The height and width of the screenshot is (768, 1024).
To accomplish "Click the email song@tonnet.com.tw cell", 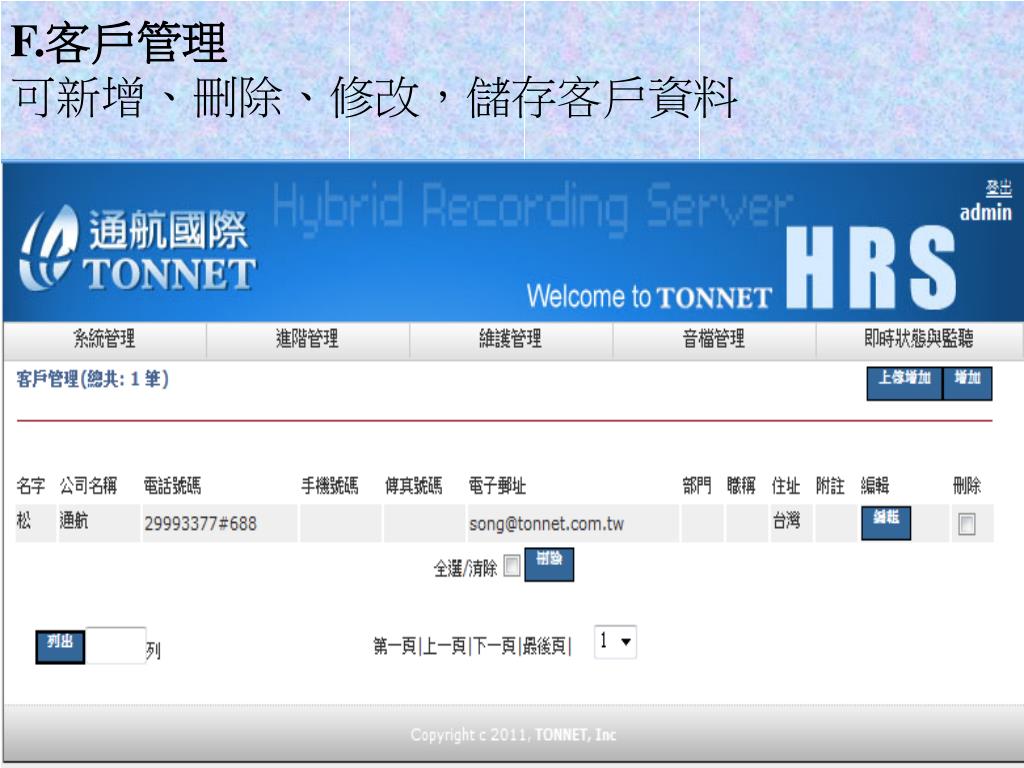I will 573,524.
